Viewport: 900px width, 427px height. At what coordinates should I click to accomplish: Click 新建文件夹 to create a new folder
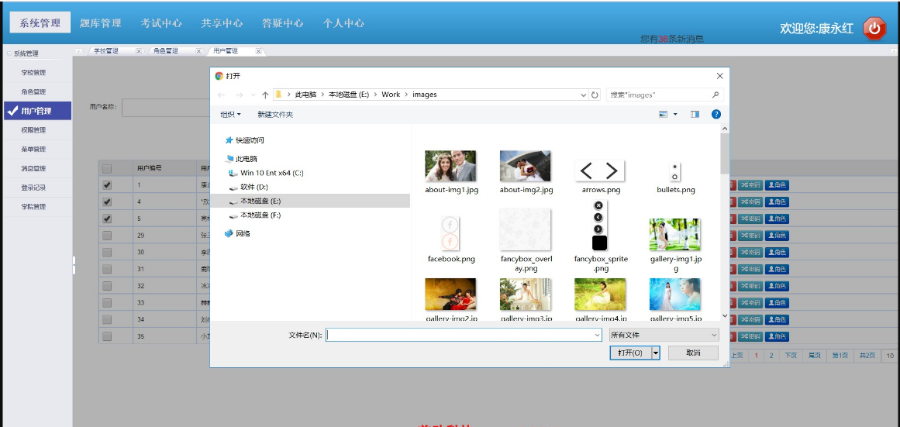click(x=275, y=114)
